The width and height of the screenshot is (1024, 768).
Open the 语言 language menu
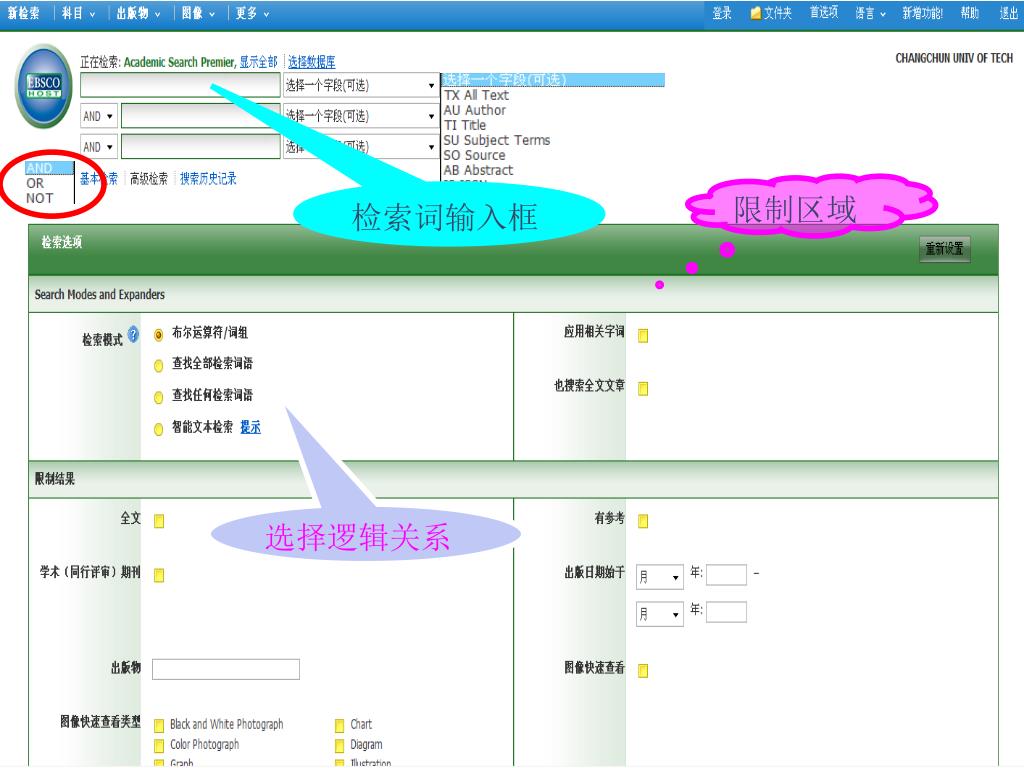(x=870, y=13)
